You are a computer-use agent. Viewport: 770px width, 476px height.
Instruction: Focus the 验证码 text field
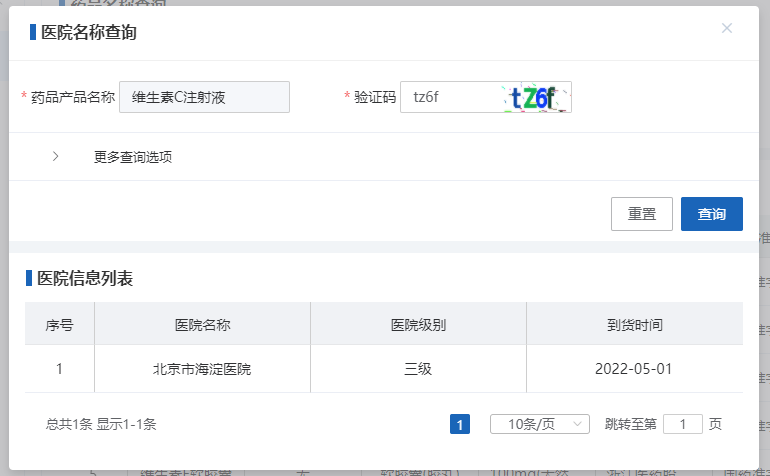[x=450, y=97]
